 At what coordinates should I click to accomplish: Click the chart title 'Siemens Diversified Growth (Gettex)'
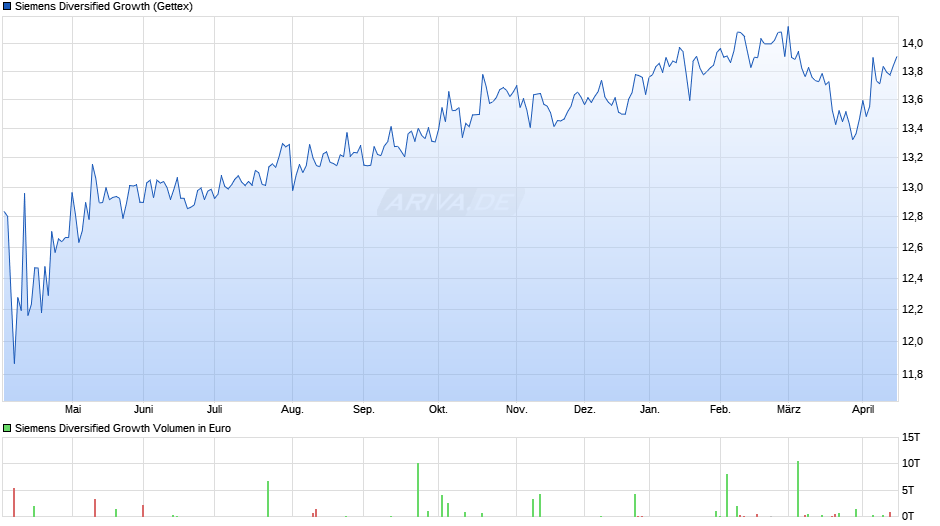click(x=104, y=7)
